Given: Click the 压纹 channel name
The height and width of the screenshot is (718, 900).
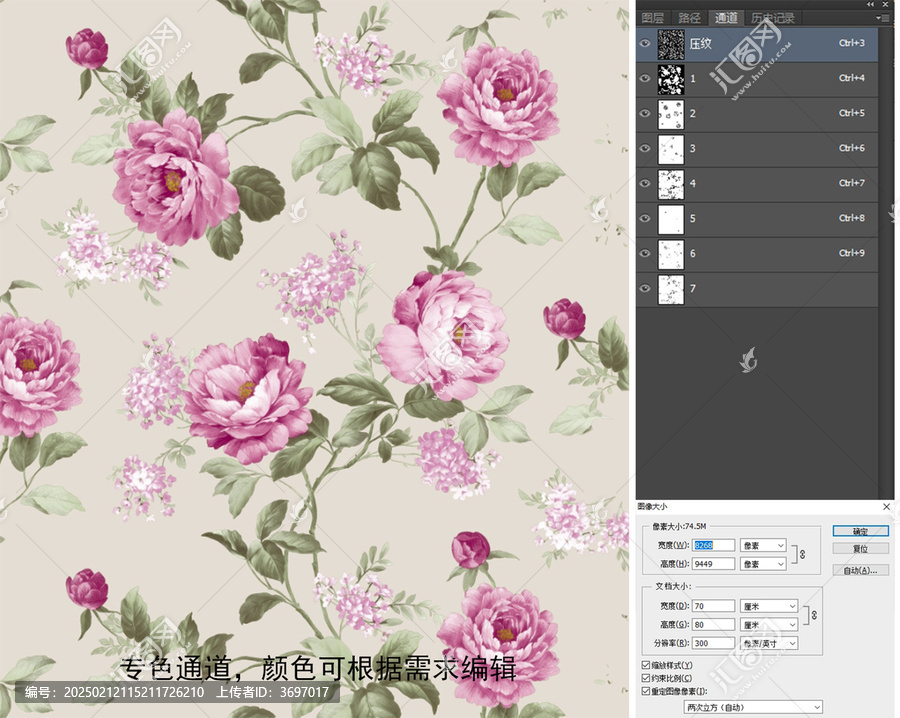Looking at the screenshot, I should pyautogui.click(x=701, y=44).
